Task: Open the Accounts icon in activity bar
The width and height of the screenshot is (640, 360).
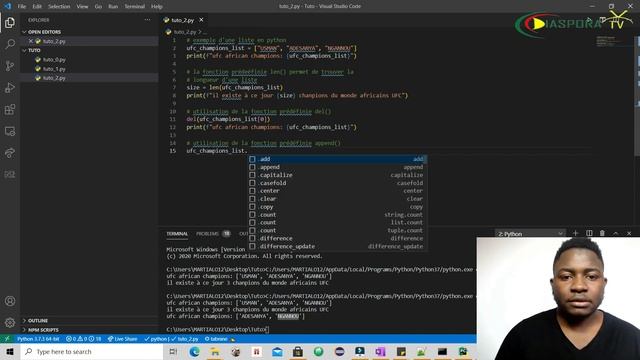Action: (10, 301)
